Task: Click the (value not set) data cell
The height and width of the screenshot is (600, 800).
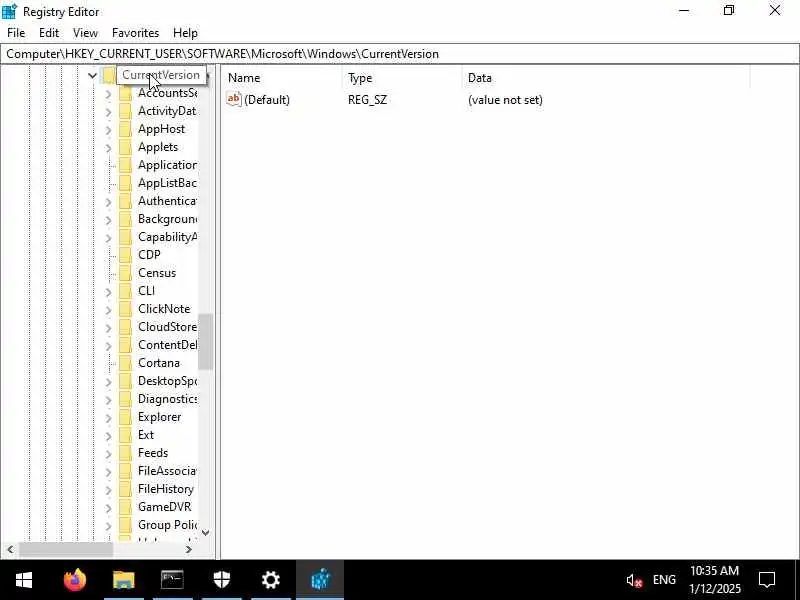Action: click(505, 99)
